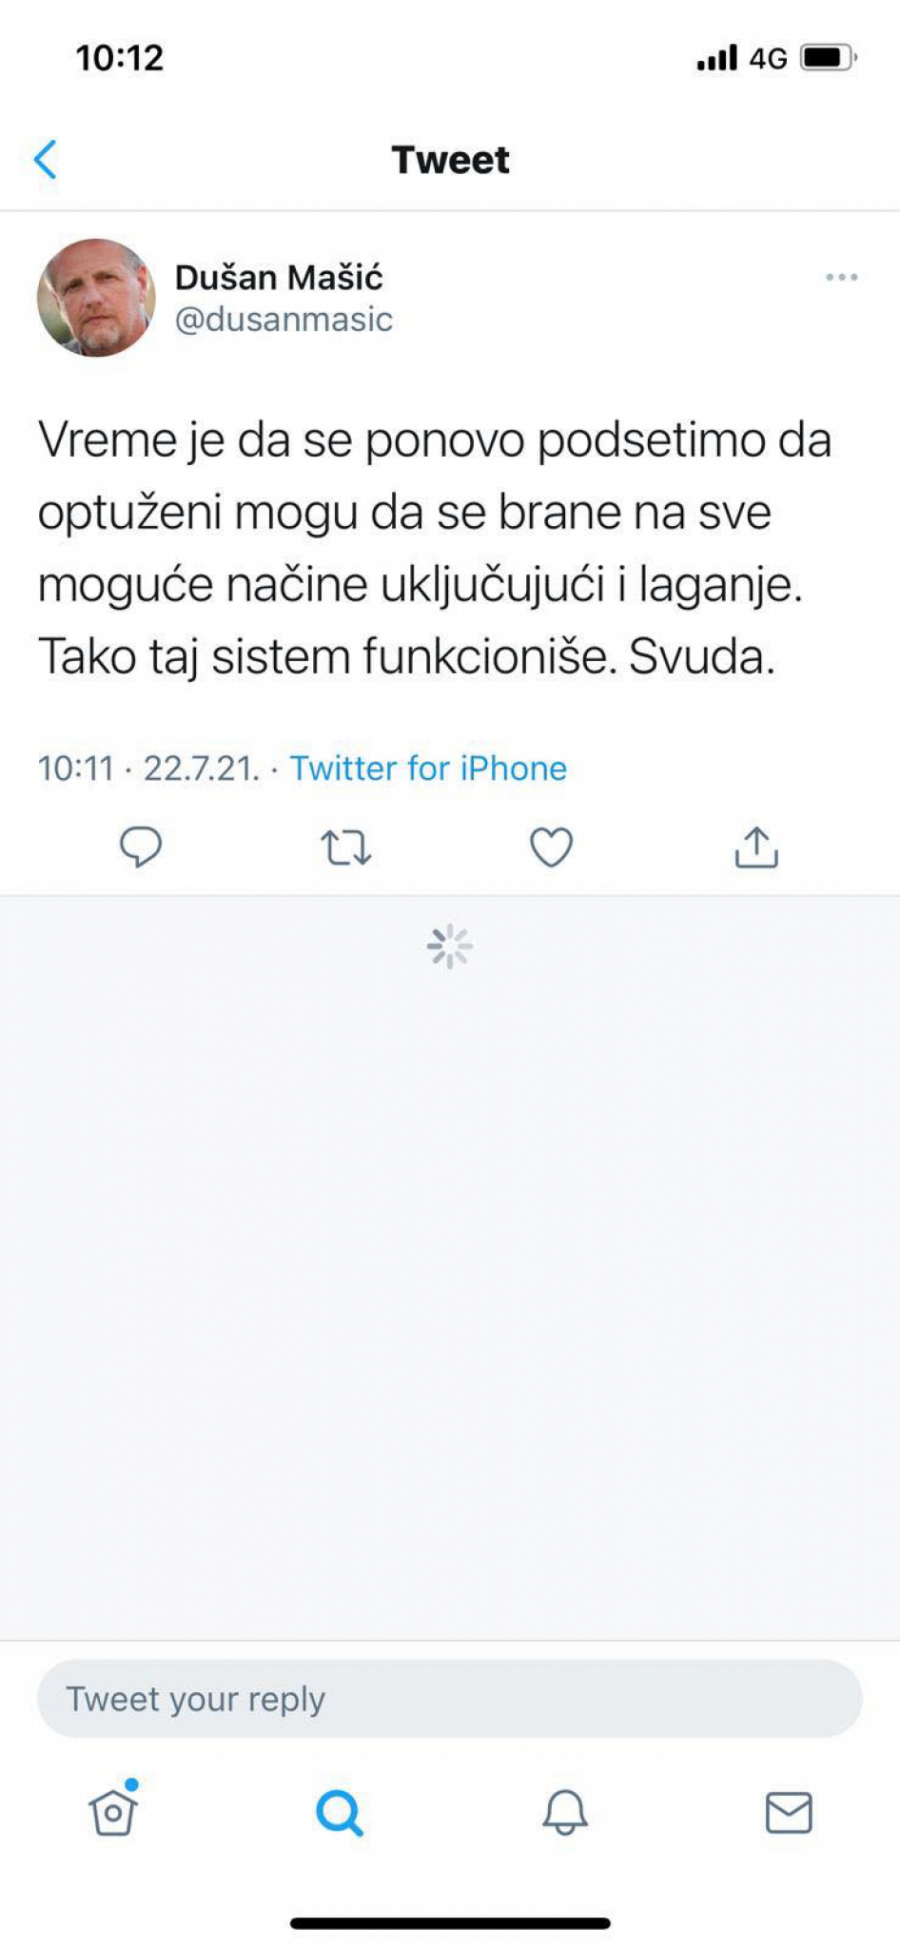
Task: Open Twitter search with the magnifier icon
Action: [338, 1814]
